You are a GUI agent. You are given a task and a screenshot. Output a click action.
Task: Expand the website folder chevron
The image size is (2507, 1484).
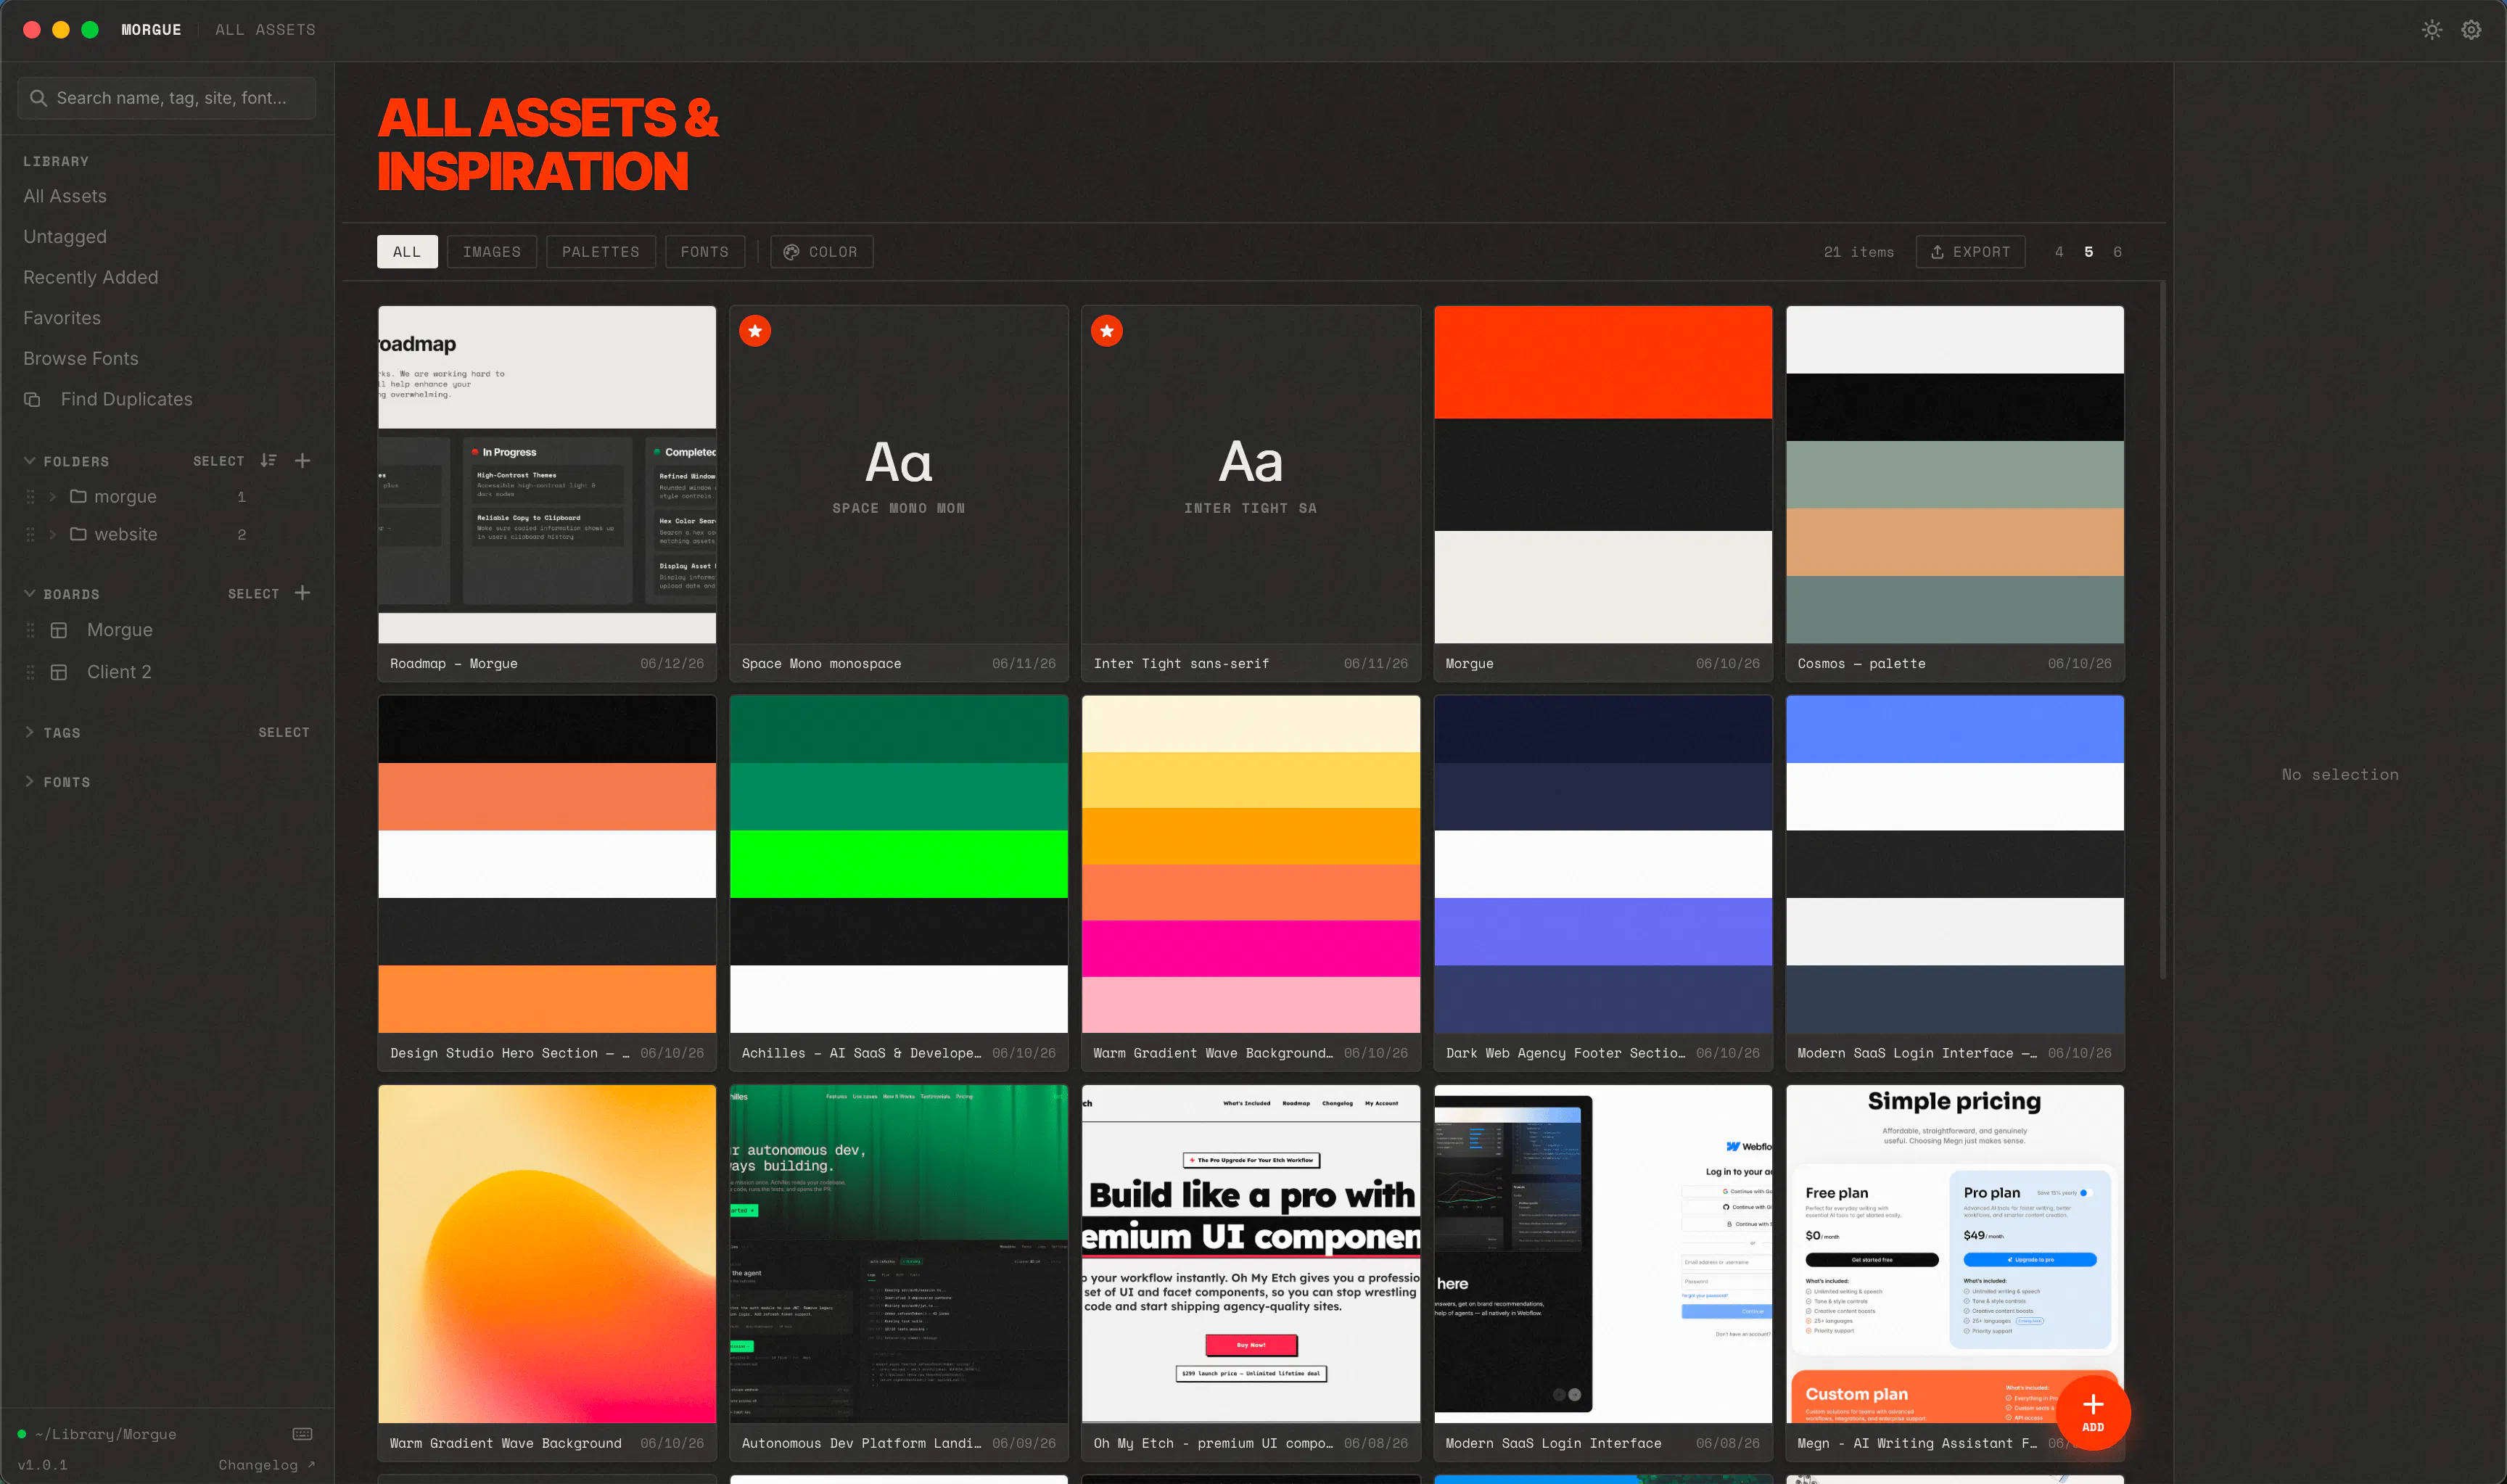pyautogui.click(x=52, y=534)
